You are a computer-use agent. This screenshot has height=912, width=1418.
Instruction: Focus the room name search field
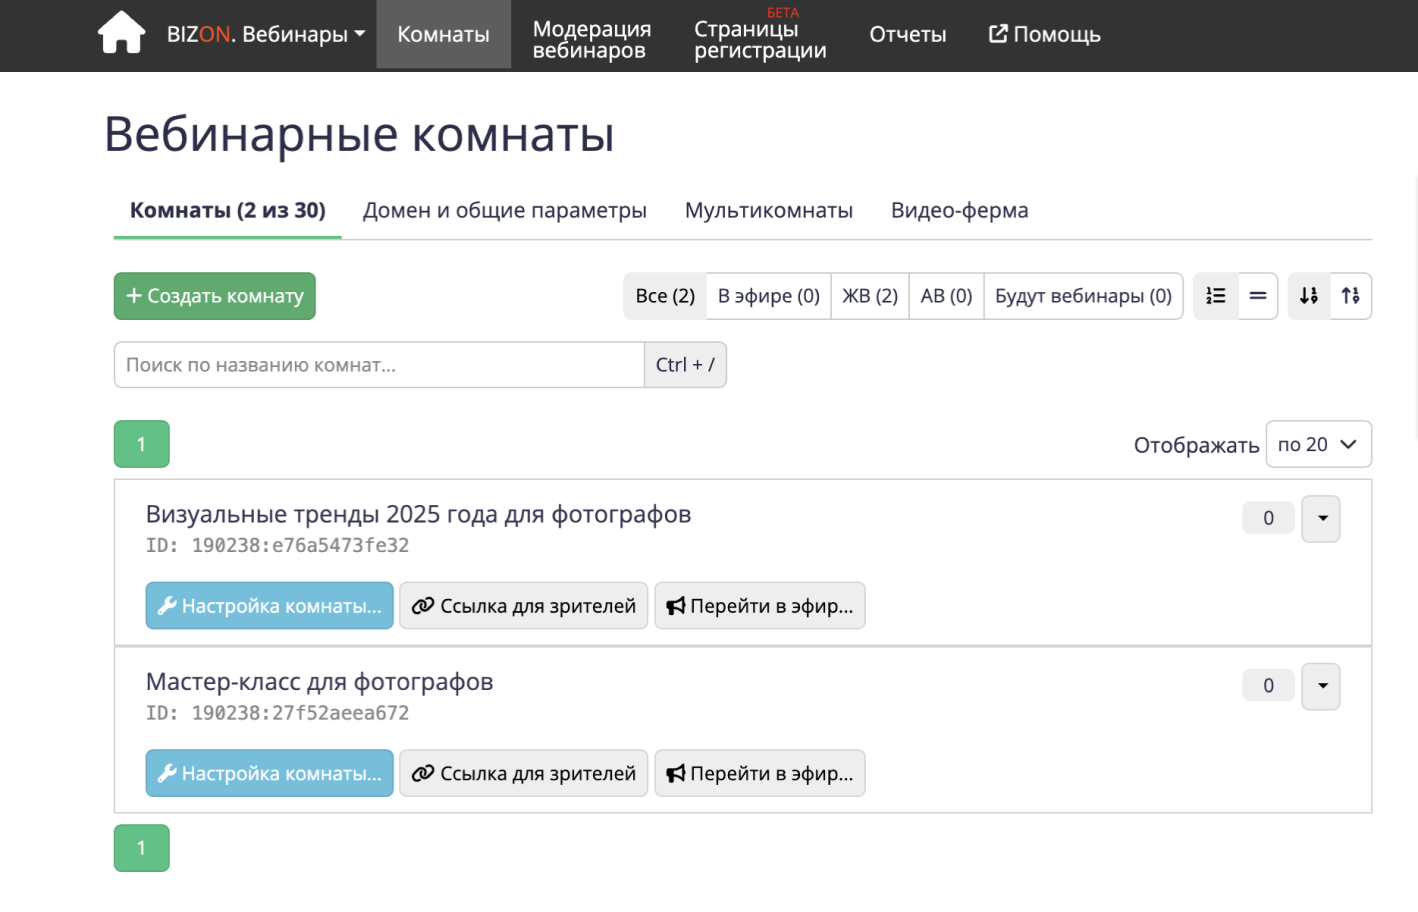[379, 365]
